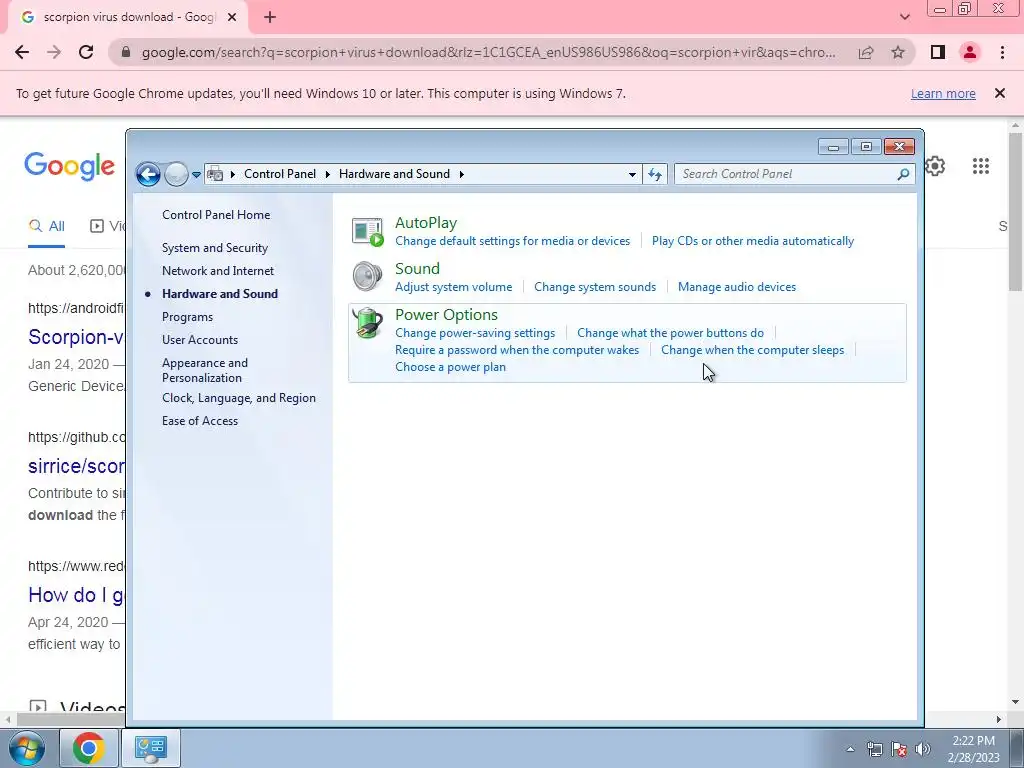Viewport: 1024px width, 768px height.
Task: Open Network and Internet category
Action: pos(218,271)
